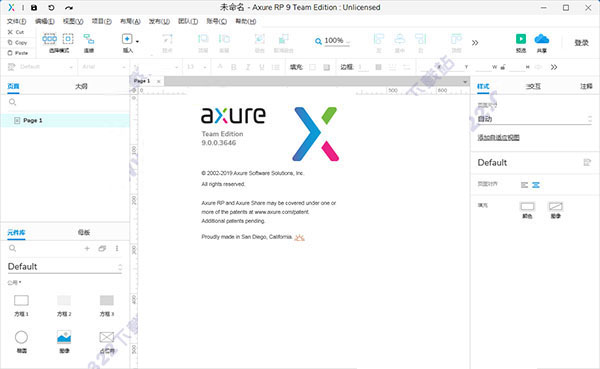
Task: Click the border color swatch after 边框
Action: coord(378,67)
